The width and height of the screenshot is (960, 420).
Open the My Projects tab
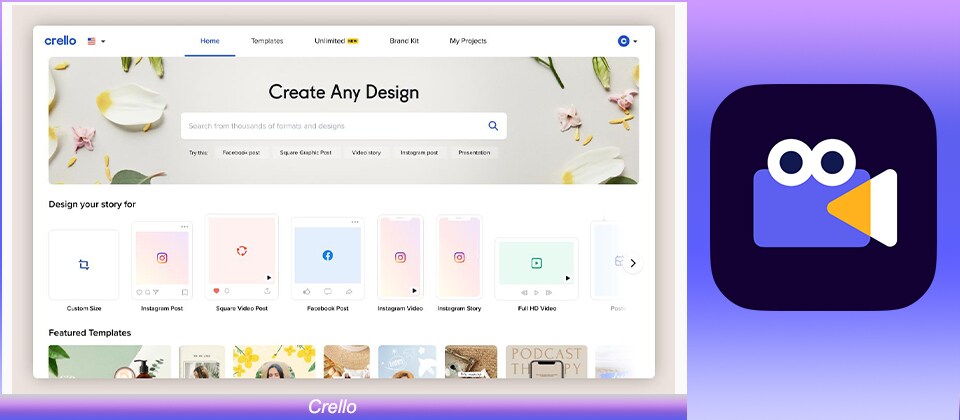(468, 41)
